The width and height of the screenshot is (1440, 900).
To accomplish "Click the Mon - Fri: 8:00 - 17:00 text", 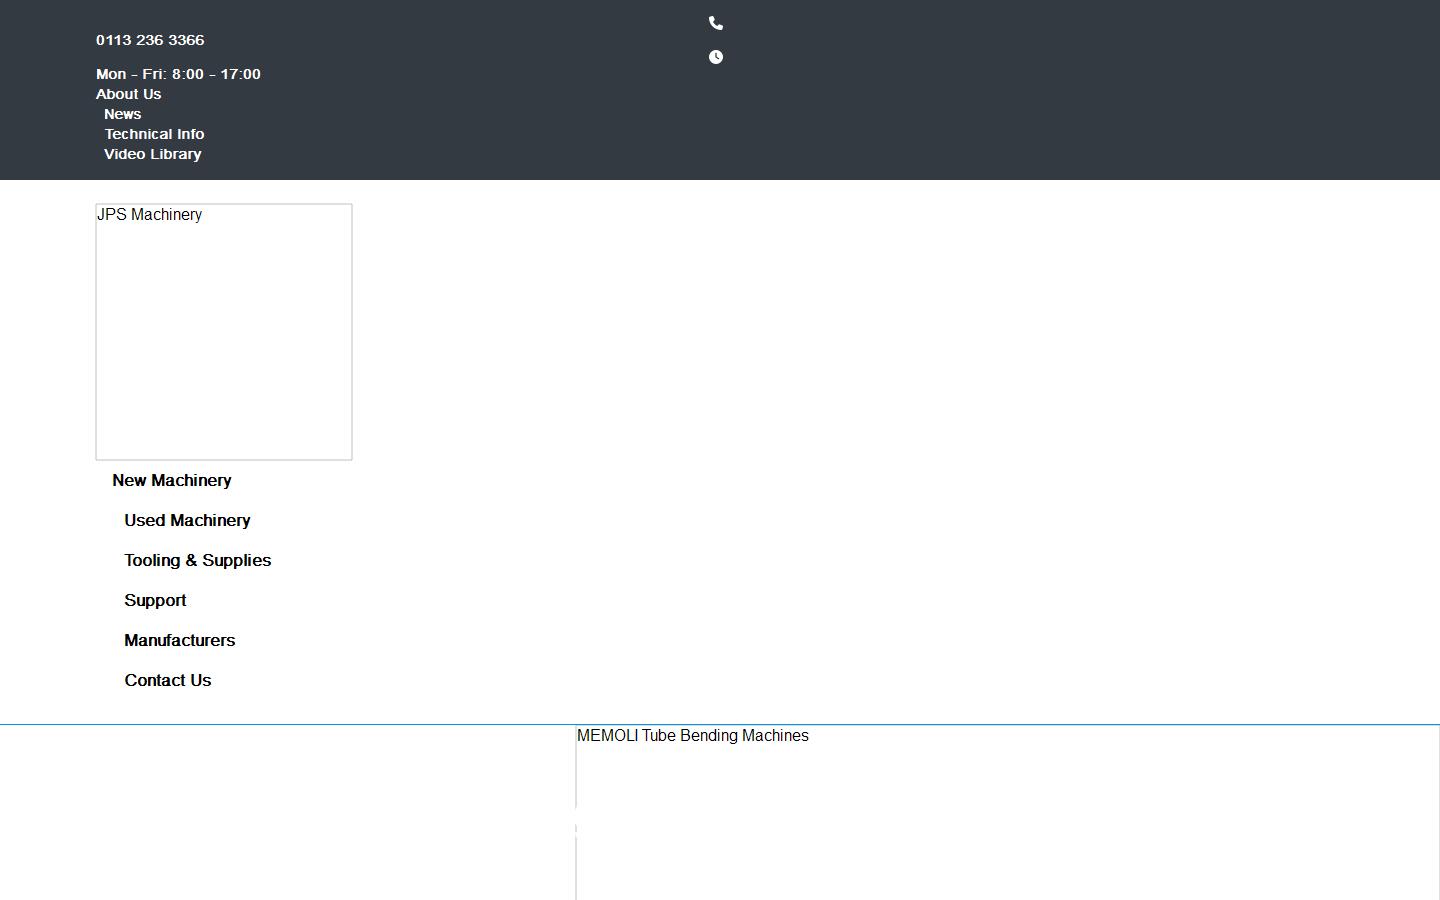I will tap(178, 74).
